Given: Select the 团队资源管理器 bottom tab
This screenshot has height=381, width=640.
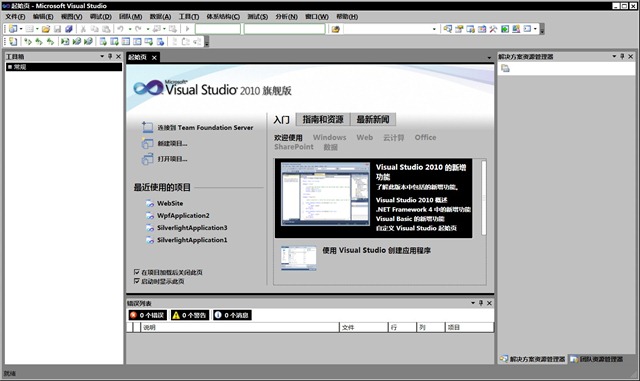Looking at the screenshot, I should pos(597,359).
